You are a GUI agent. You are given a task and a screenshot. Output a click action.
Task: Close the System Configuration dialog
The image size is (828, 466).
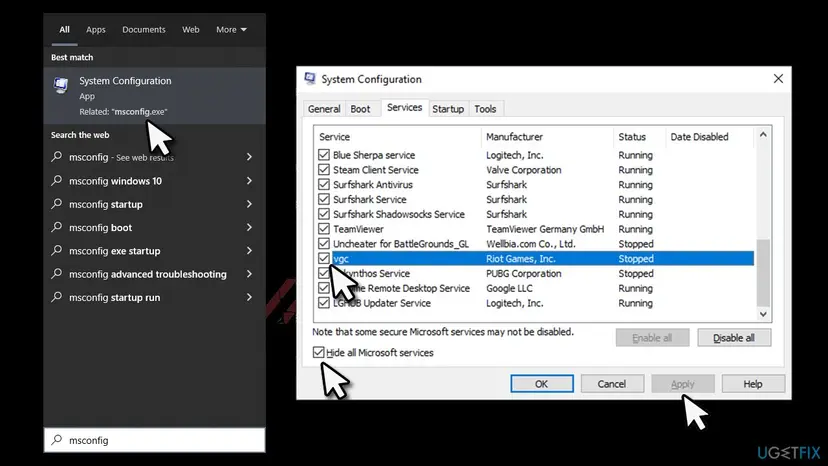tap(778, 79)
